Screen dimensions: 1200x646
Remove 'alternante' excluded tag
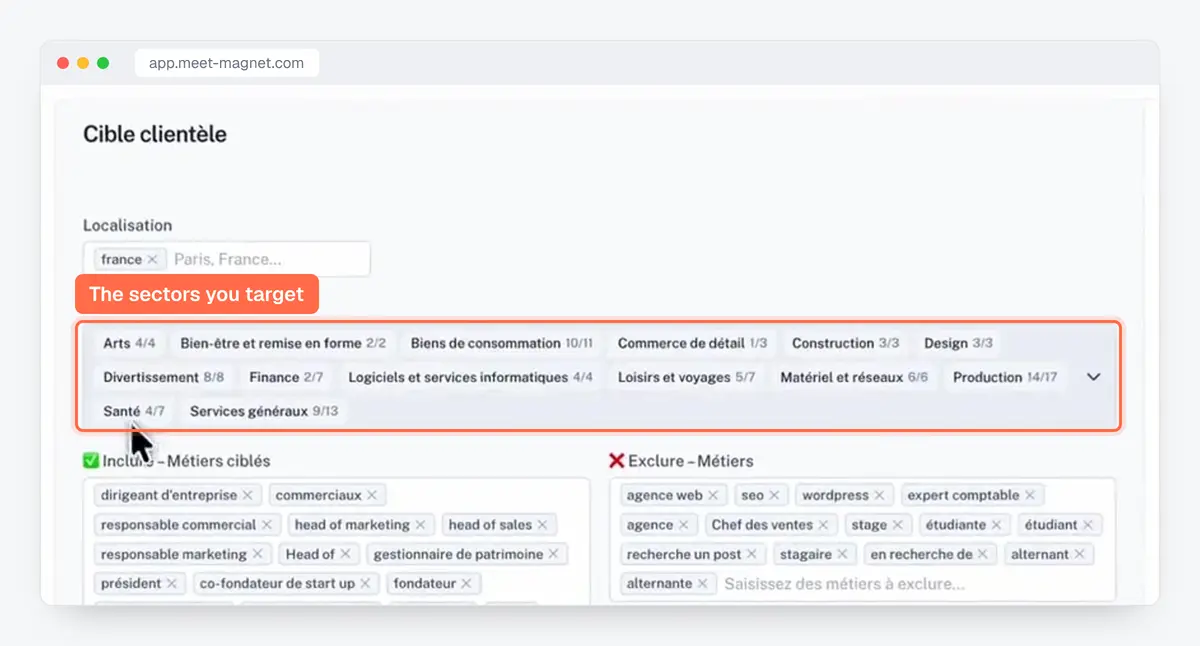click(703, 583)
